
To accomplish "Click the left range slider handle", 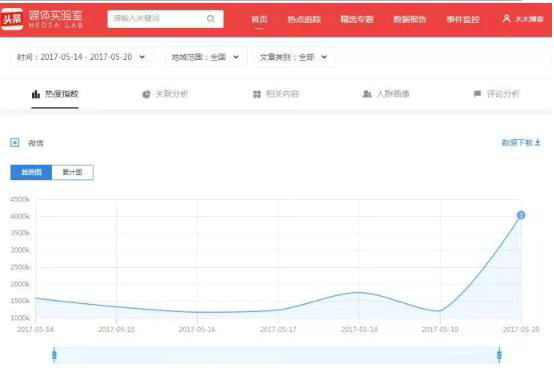I will click(x=54, y=355).
